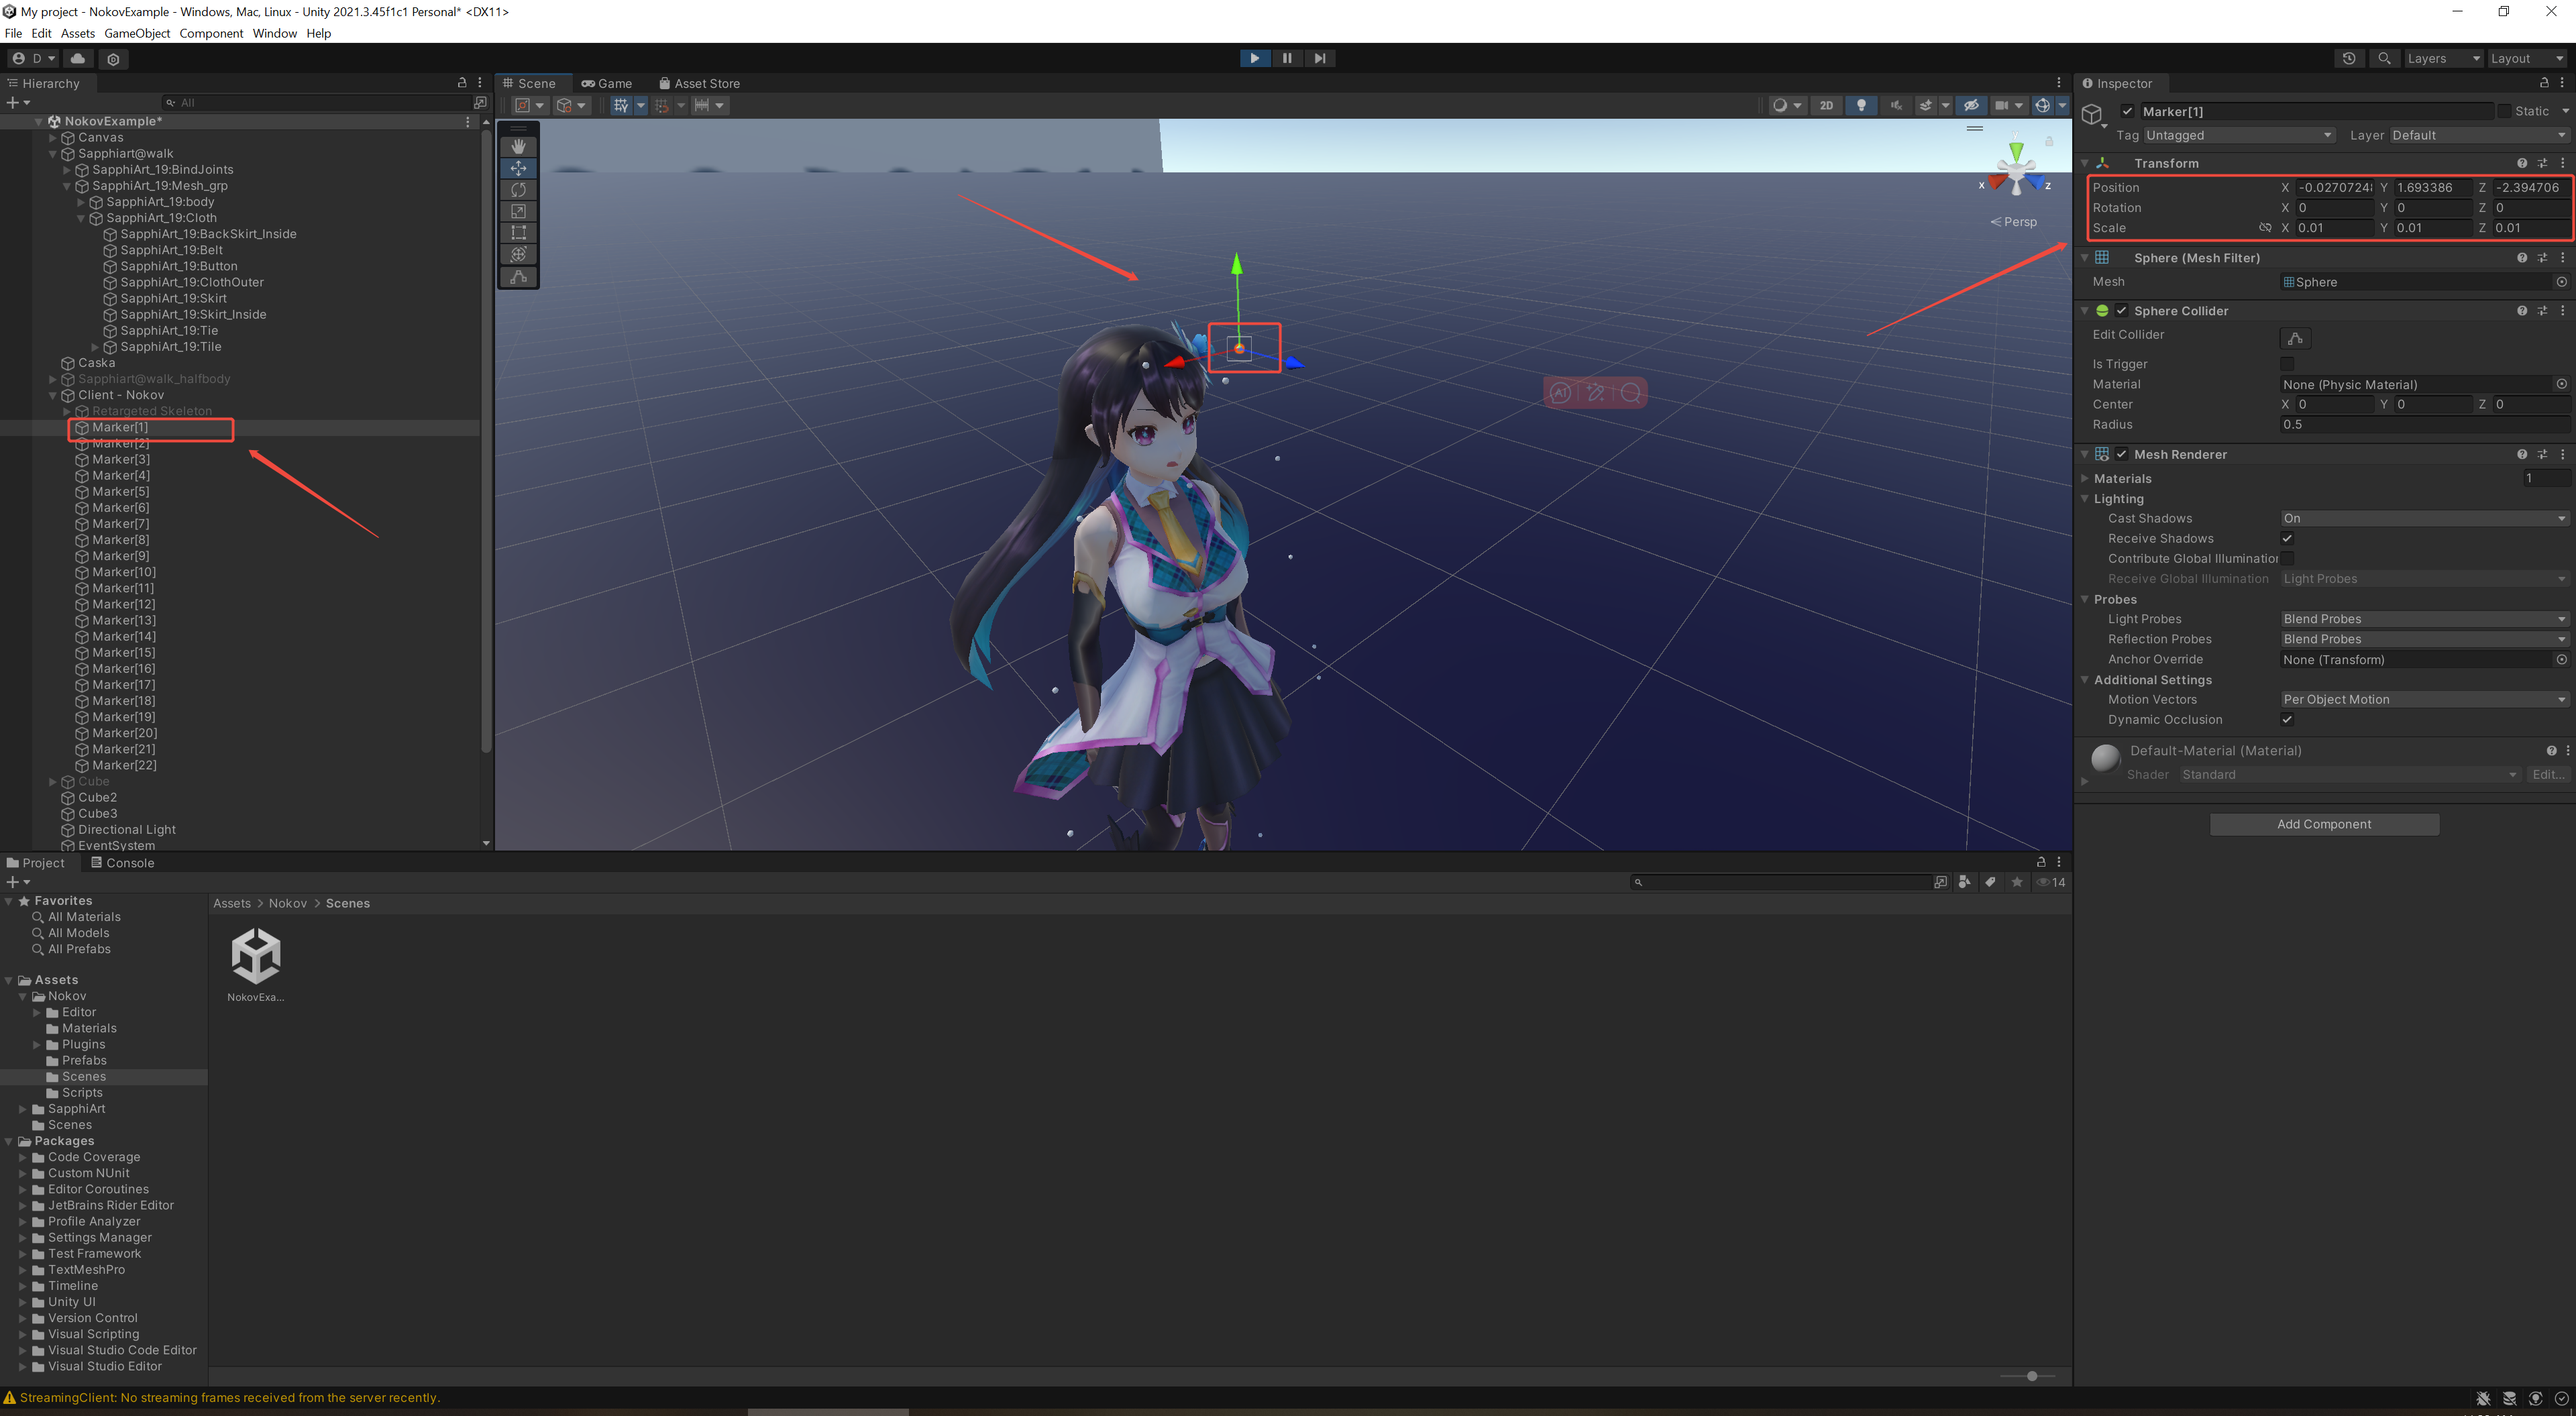Toggle the Static checkbox
The image size is (2576, 1416).
(x=2504, y=111)
